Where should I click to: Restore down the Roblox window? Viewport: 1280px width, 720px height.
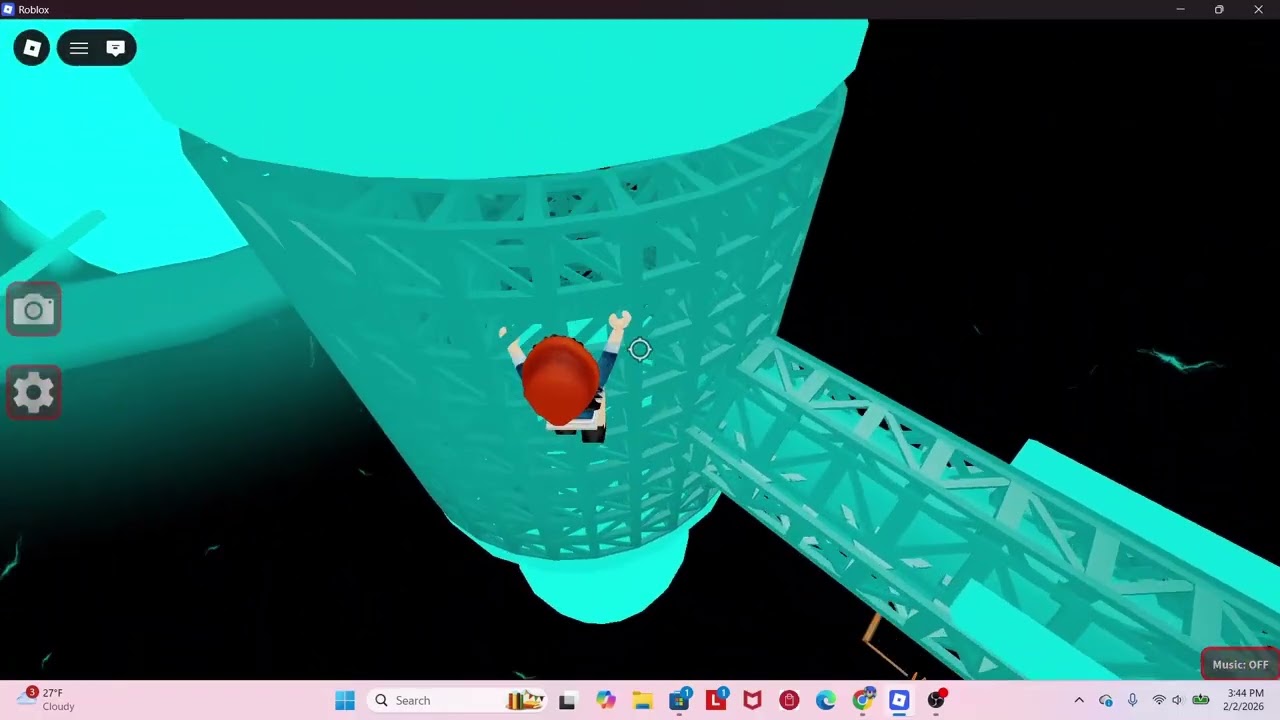[x=1219, y=9]
